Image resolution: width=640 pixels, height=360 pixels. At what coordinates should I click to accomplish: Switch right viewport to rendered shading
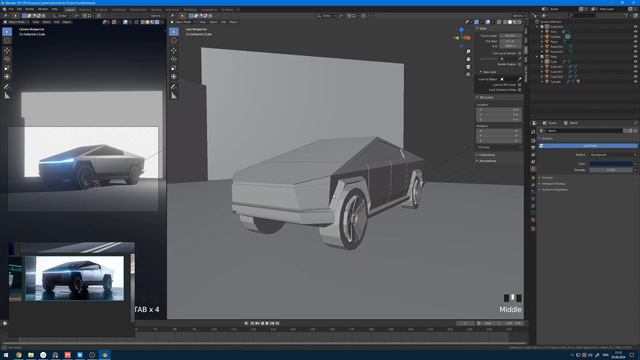point(519,22)
